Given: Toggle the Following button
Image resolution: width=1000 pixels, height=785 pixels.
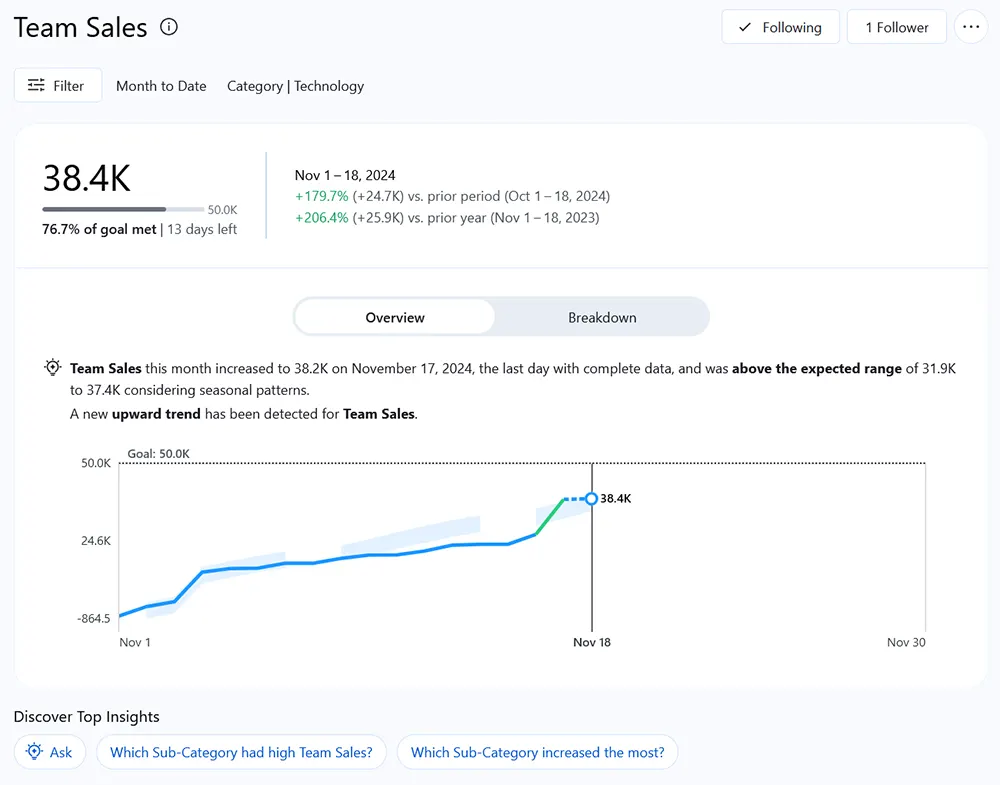Looking at the screenshot, I should point(780,27).
